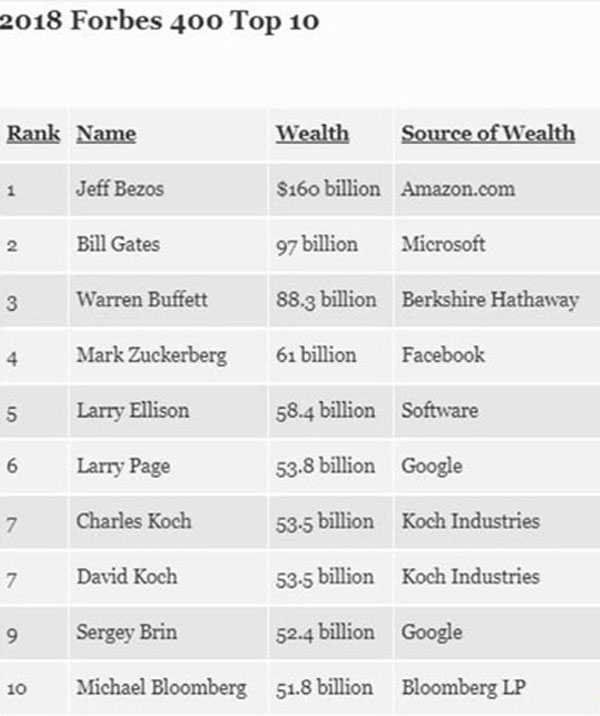The height and width of the screenshot is (716, 600).
Task: Click the Name column header
Action: [106, 133]
